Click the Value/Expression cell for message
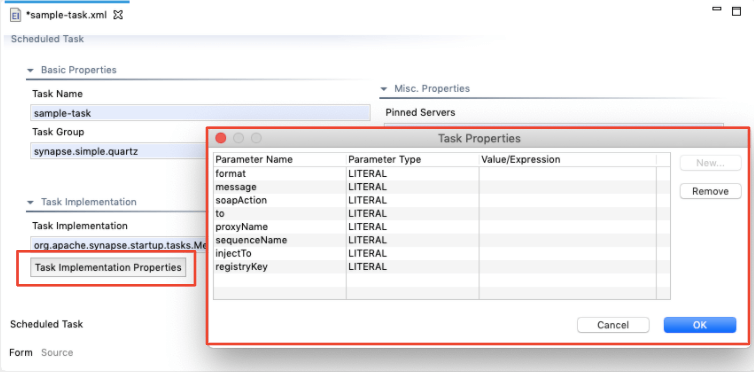The height and width of the screenshot is (372, 754). [x=567, y=187]
